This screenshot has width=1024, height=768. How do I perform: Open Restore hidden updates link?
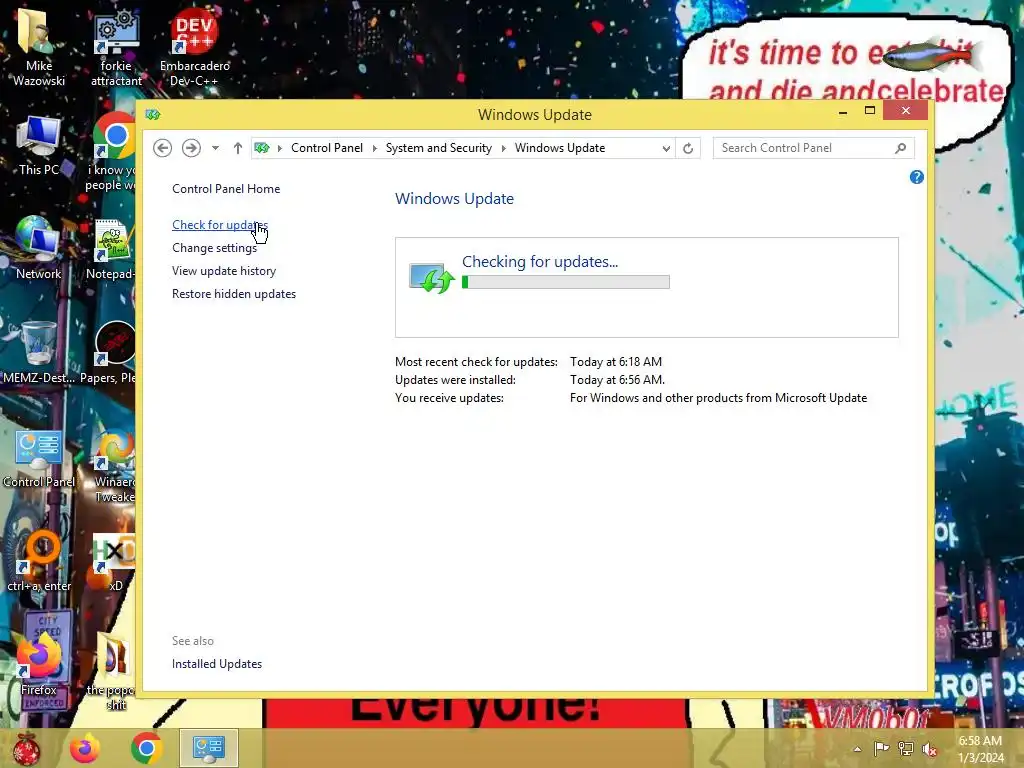point(234,294)
